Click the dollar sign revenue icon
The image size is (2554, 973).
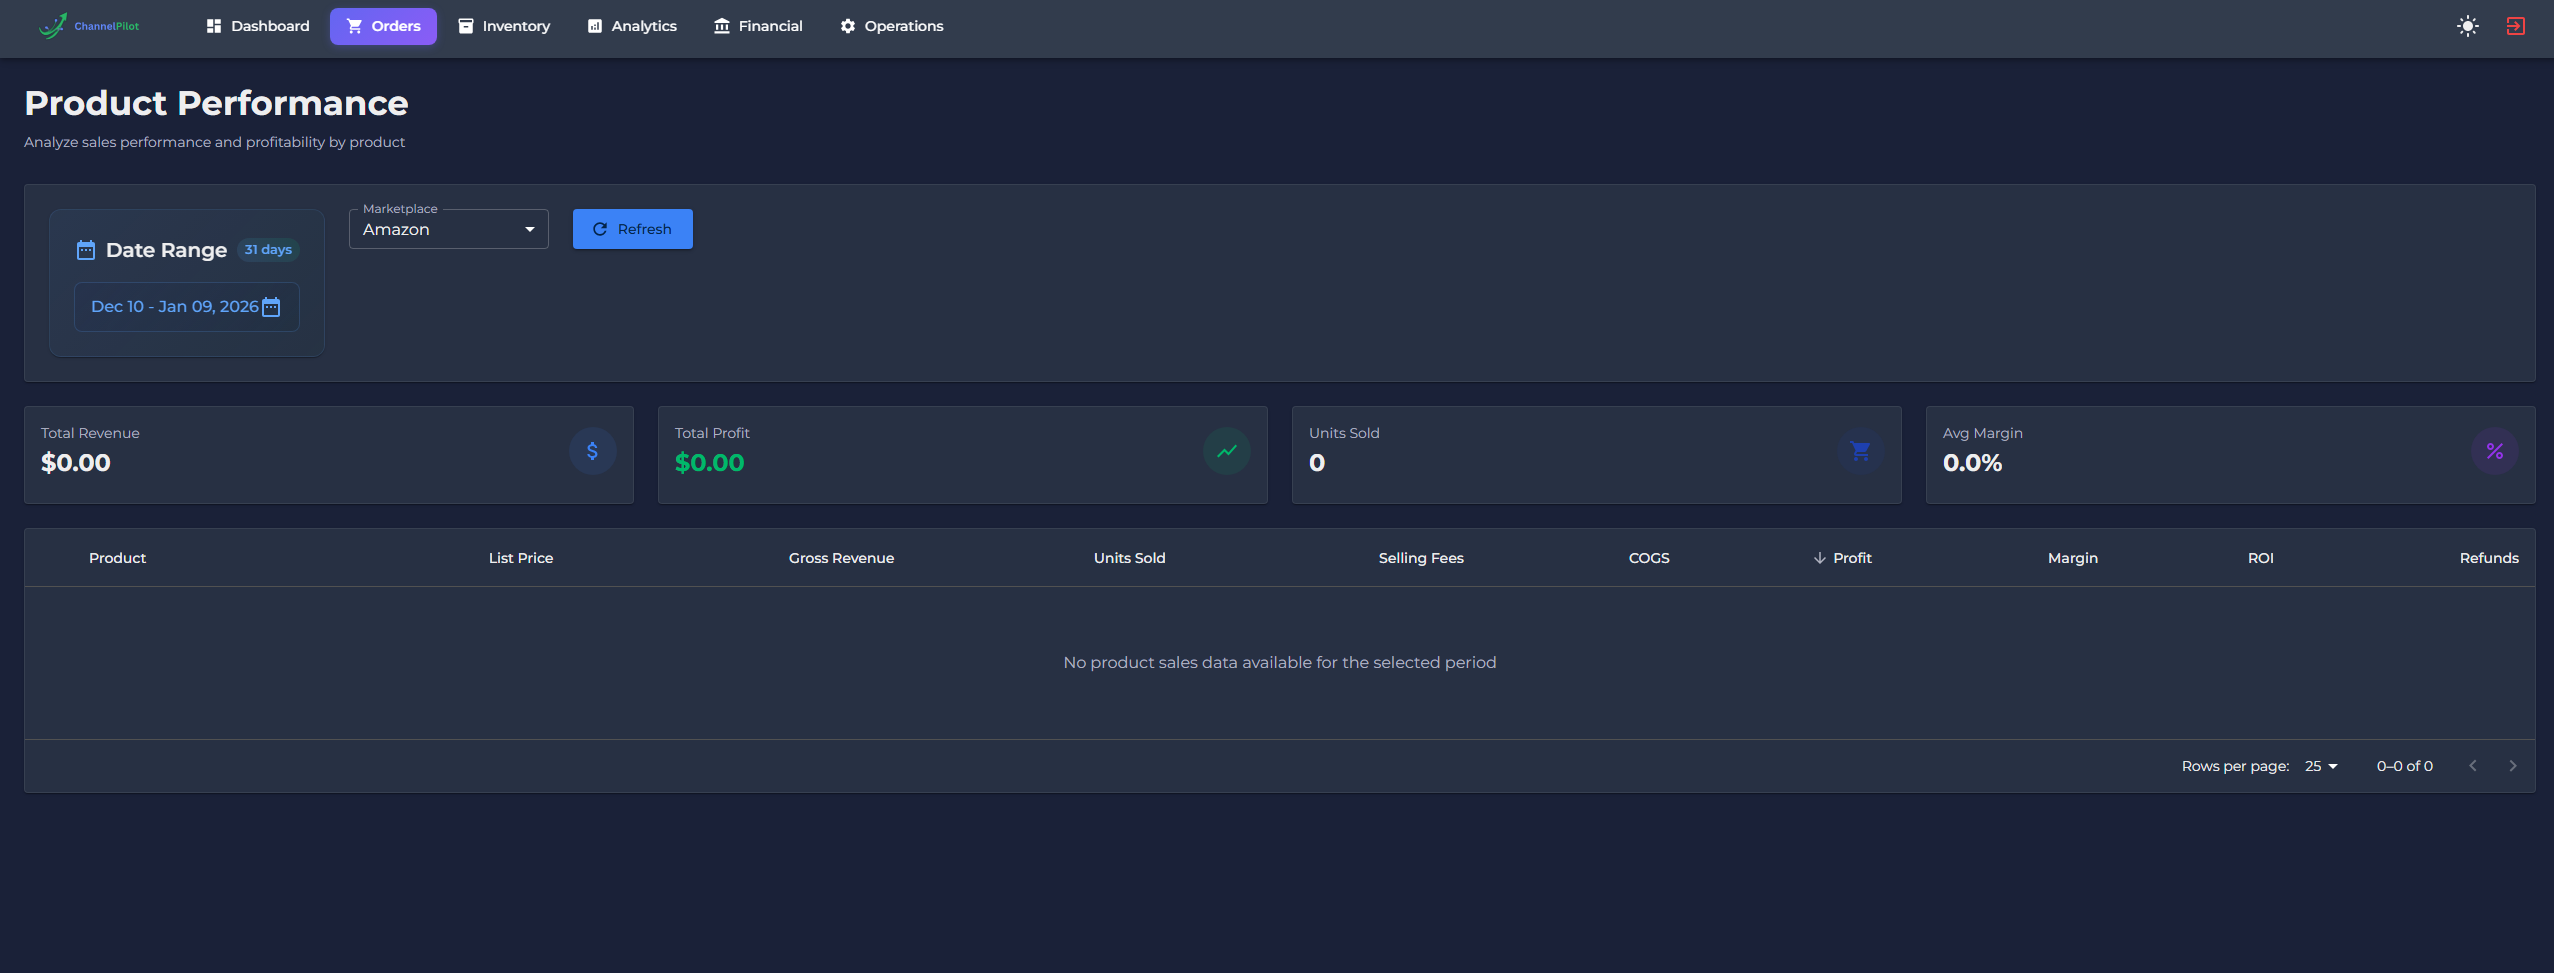pyautogui.click(x=592, y=452)
